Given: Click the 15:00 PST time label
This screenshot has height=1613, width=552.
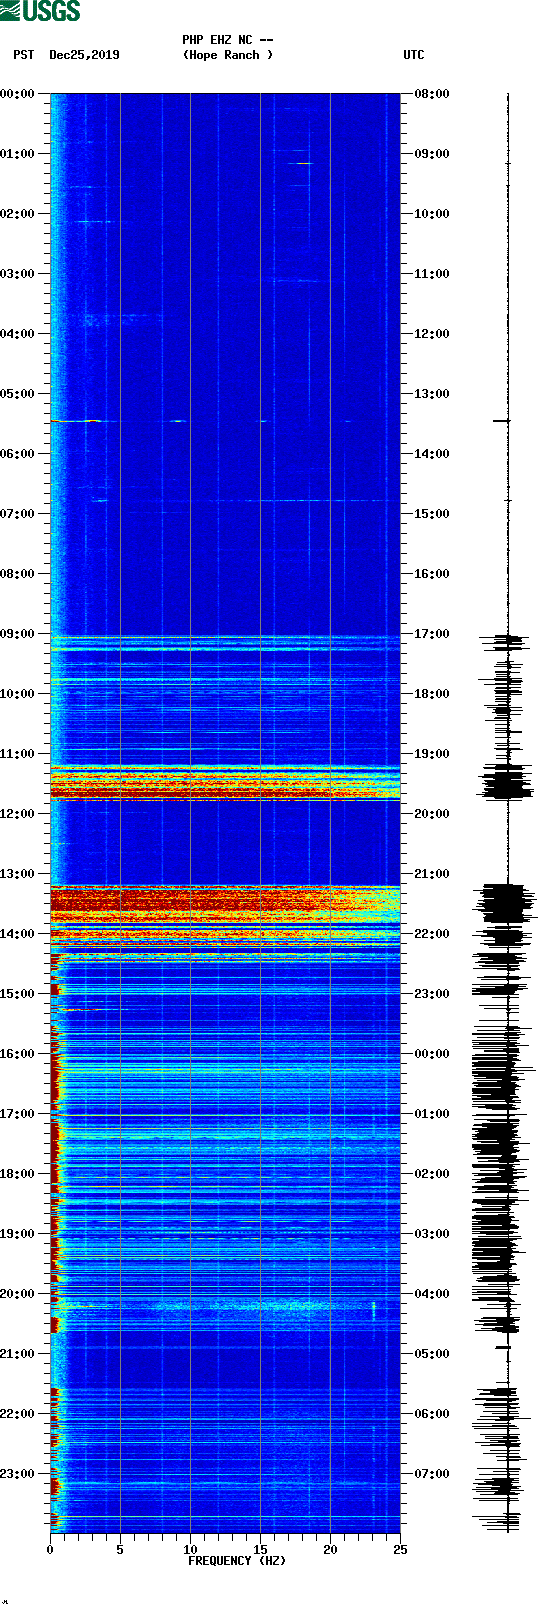Looking at the screenshot, I should pyautogui.click(x=18, y=994).
